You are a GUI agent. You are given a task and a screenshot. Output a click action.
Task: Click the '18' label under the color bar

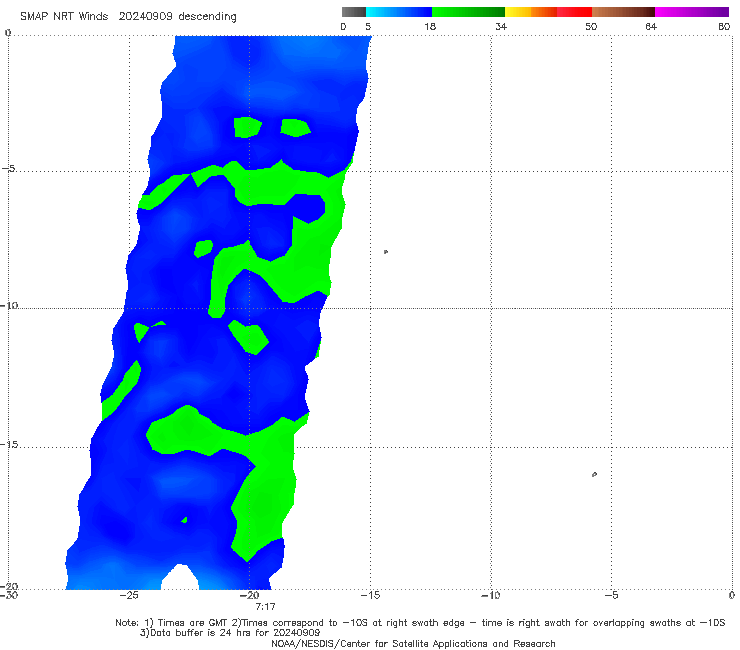430,26
